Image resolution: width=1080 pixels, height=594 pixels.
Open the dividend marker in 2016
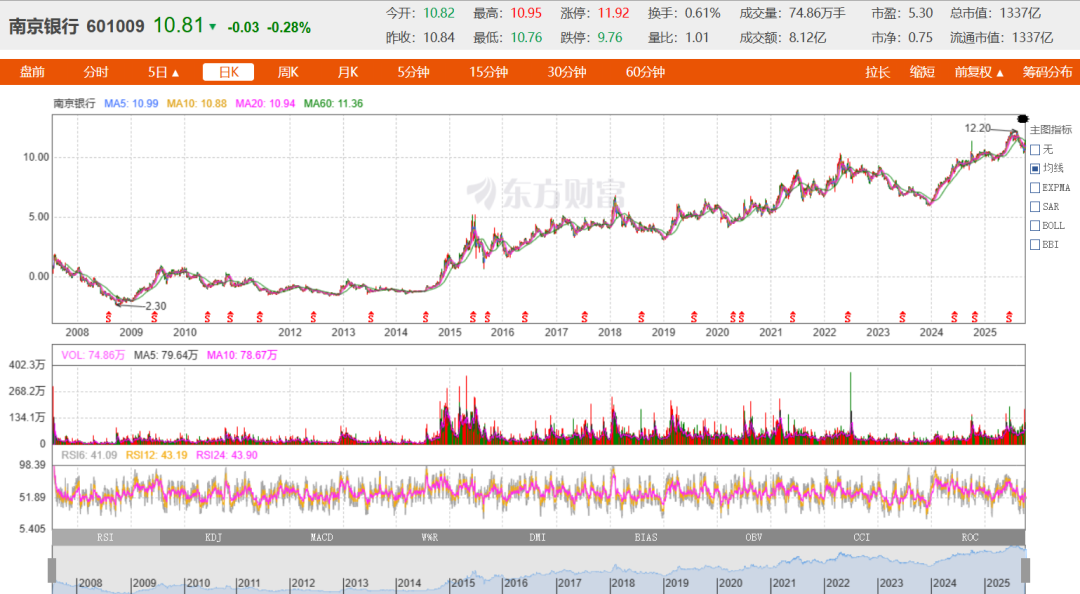click(x=525, y=317)
